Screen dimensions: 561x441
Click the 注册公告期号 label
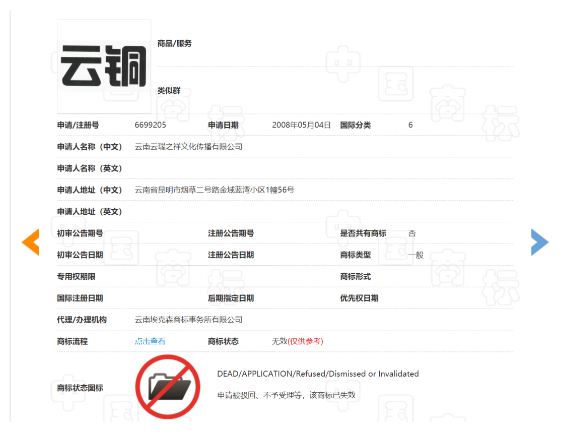231,233
